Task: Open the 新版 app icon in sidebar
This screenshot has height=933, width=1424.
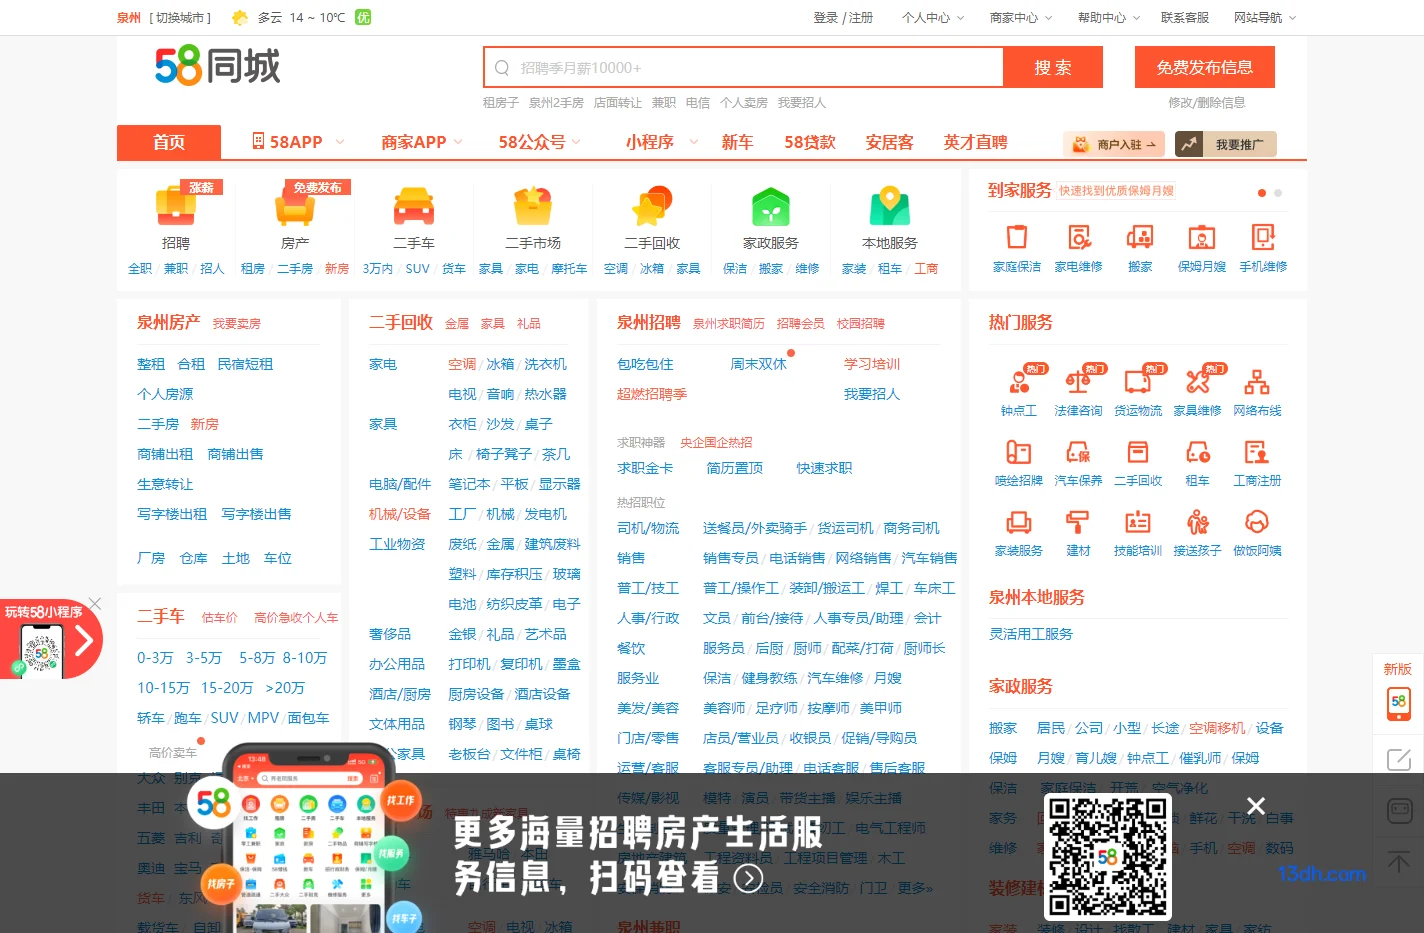Action: click(1398, 703)
